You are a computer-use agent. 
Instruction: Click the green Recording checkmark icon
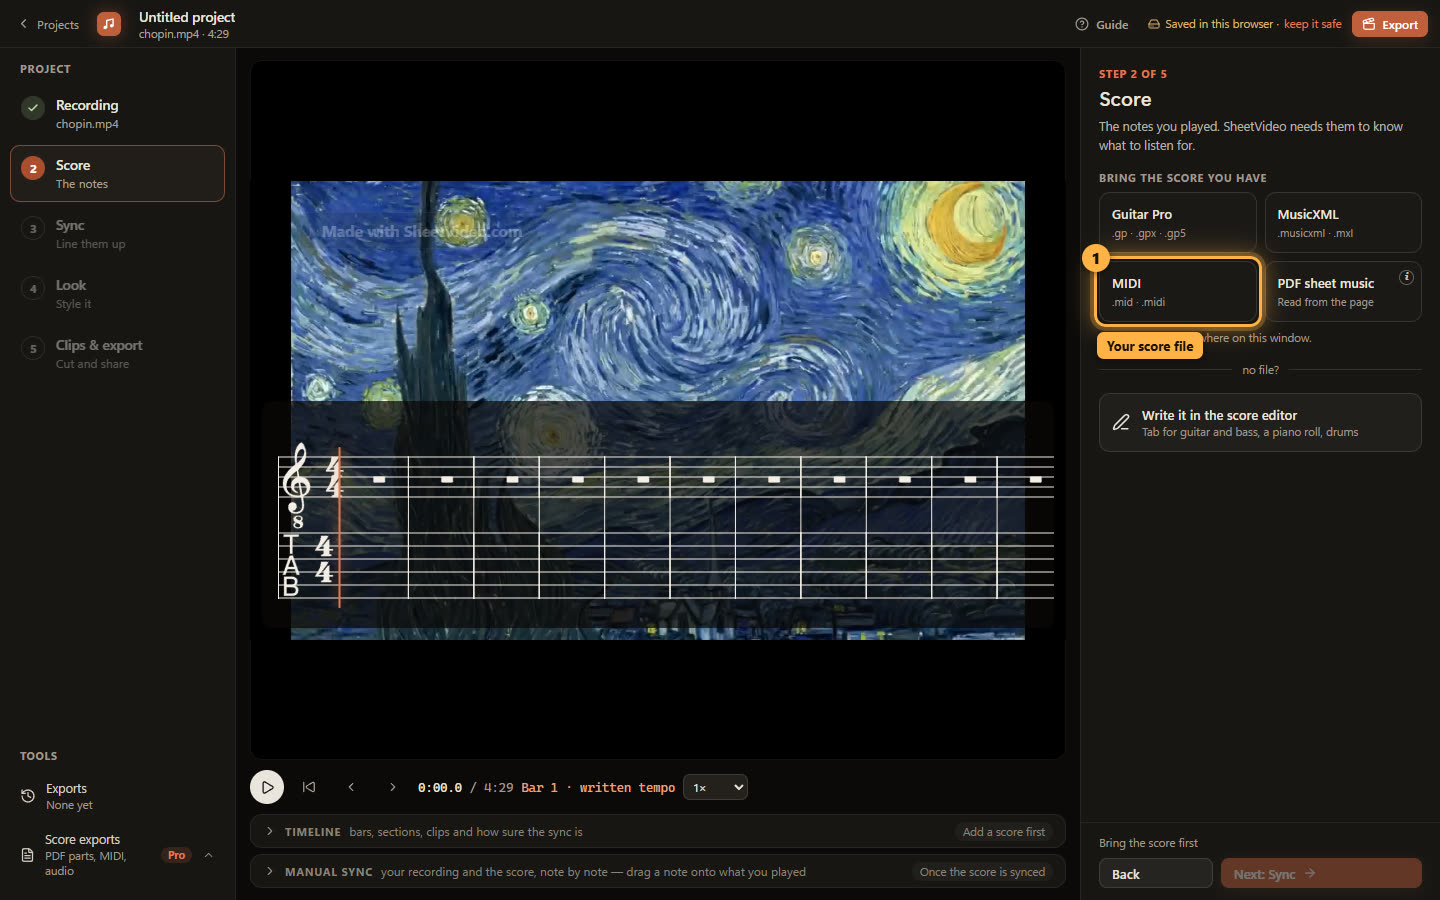pyautogui.click(x=33, y=107)
